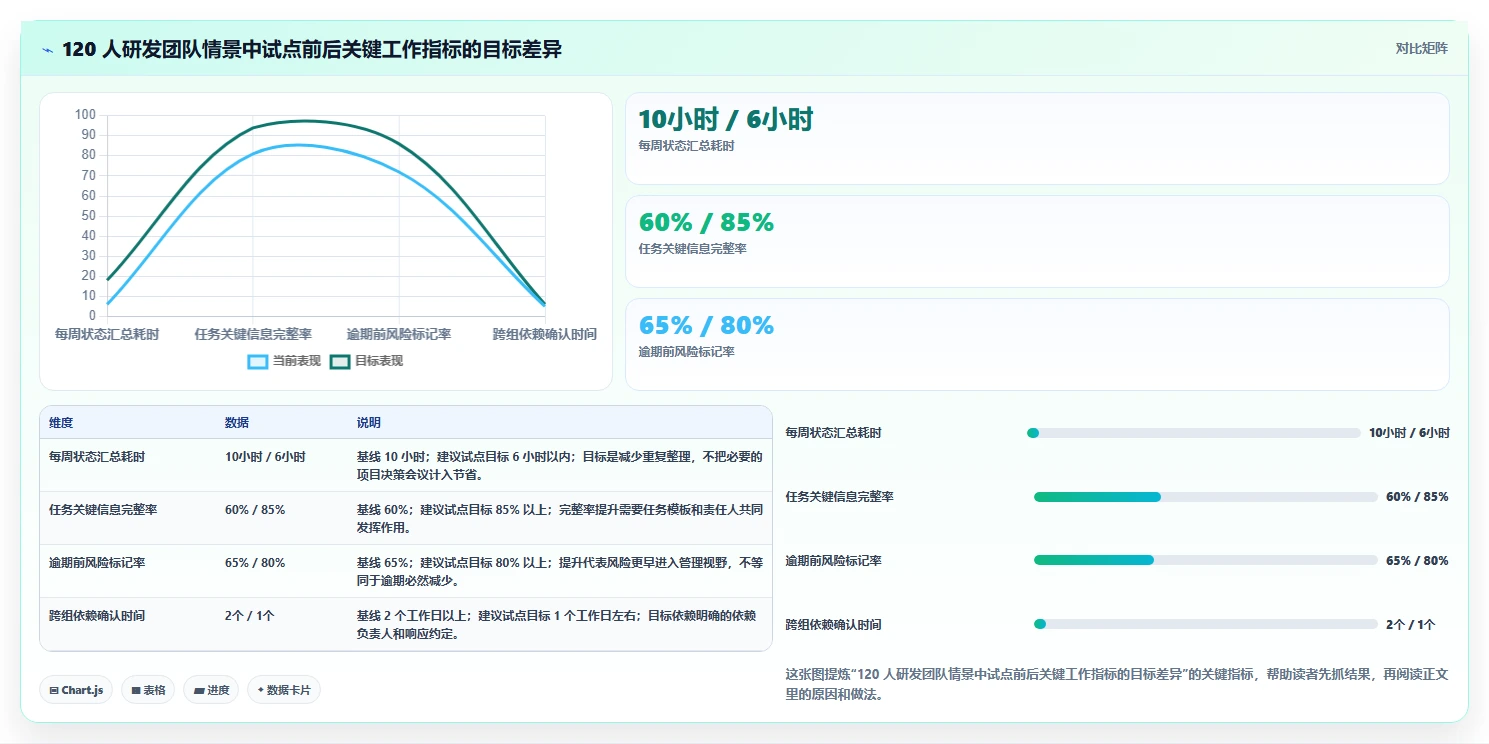
Task: Click the 65% / 80% data card heading
Action: [706, 326]
